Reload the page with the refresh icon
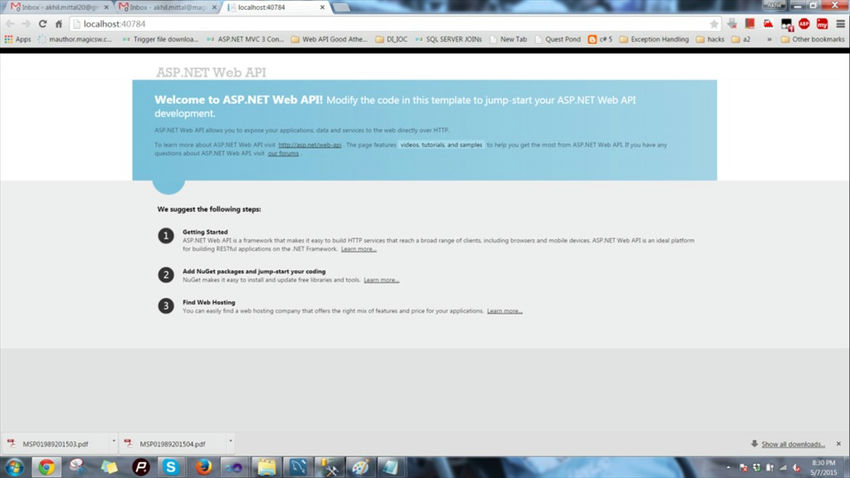The height and width of the screenshot is (478, 850). coord(42,24)
